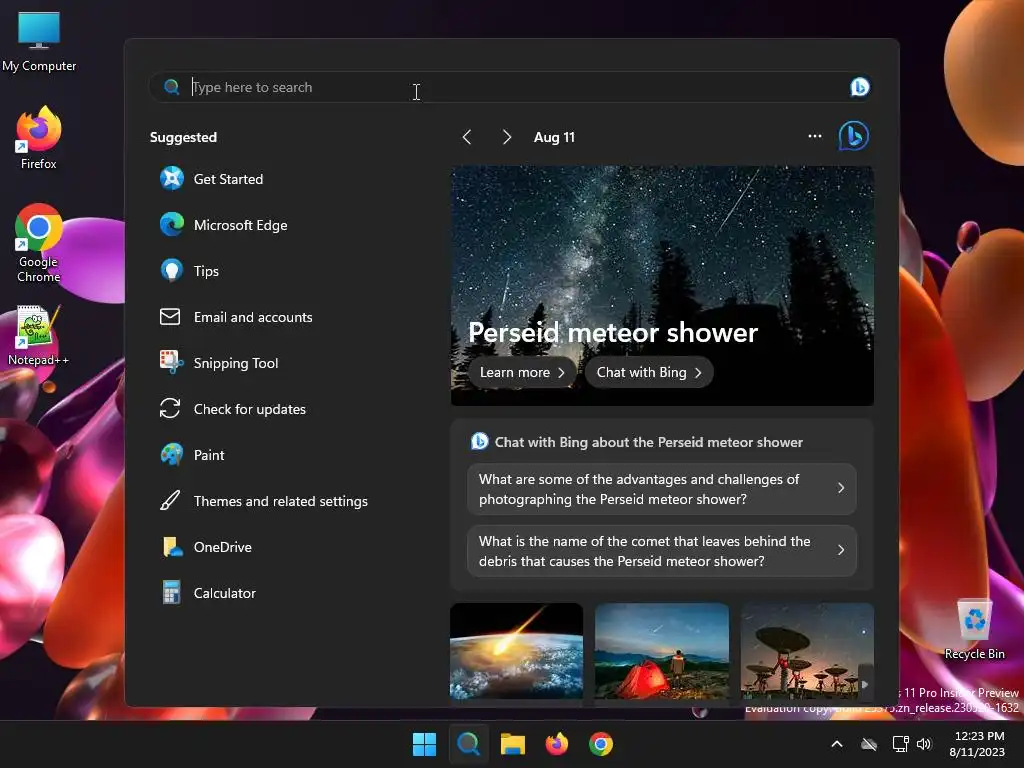Open the Windows Start button on taskbar

pos(424,744)
